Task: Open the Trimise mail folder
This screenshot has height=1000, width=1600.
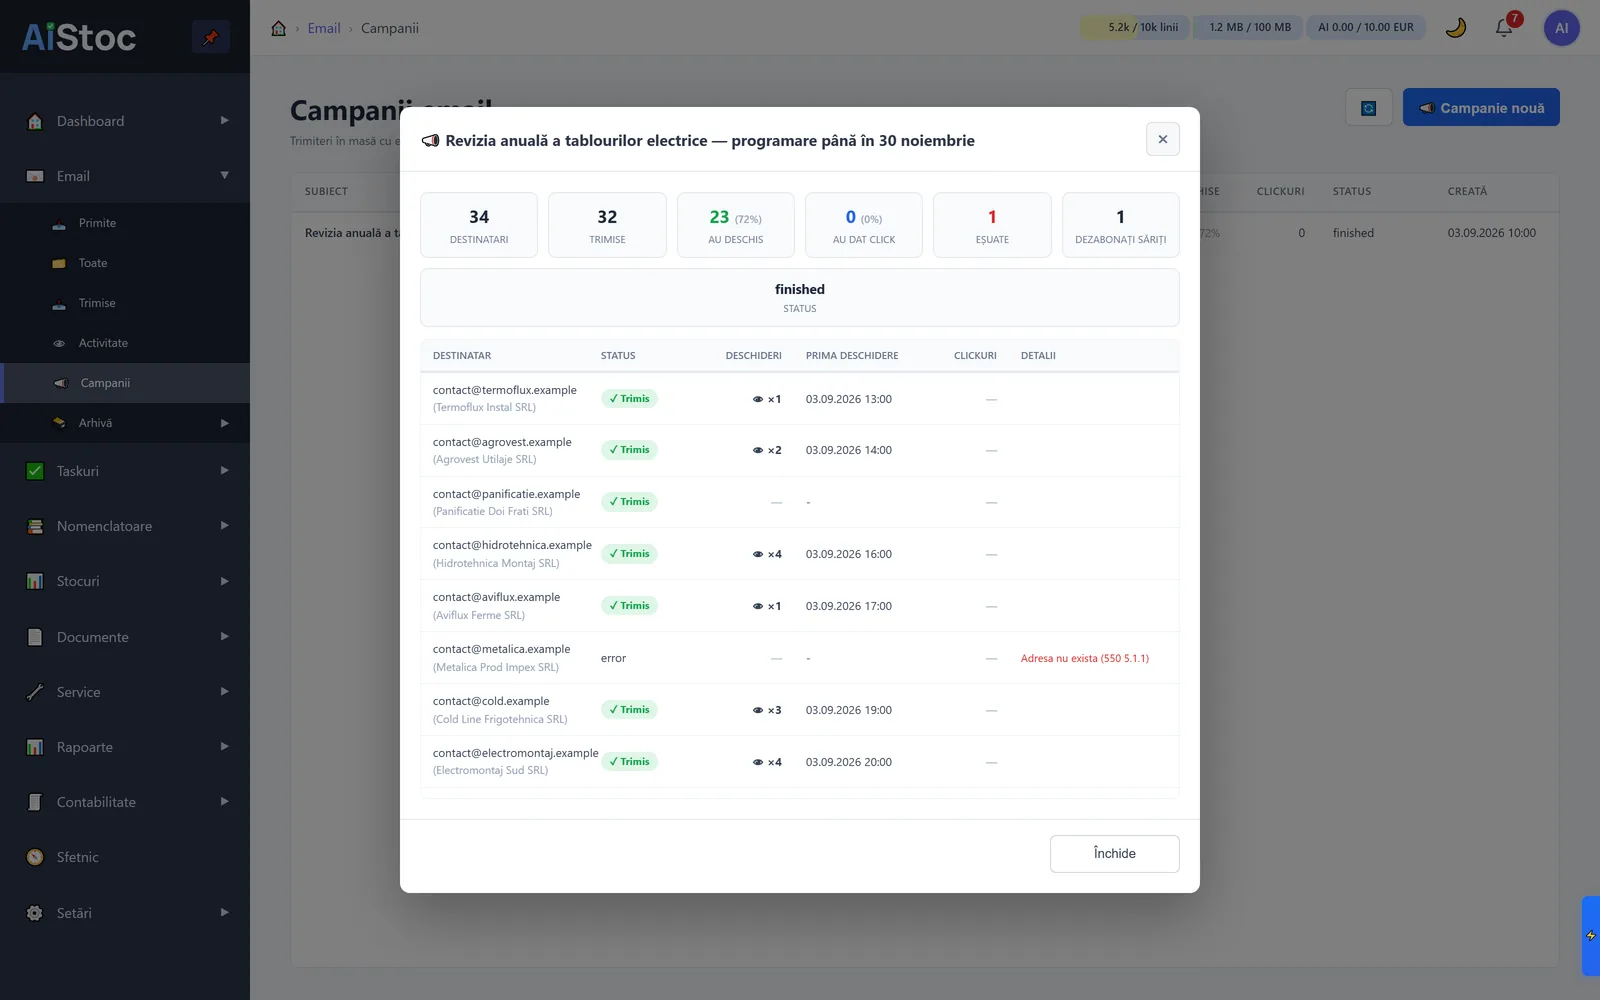Action: 125,303
